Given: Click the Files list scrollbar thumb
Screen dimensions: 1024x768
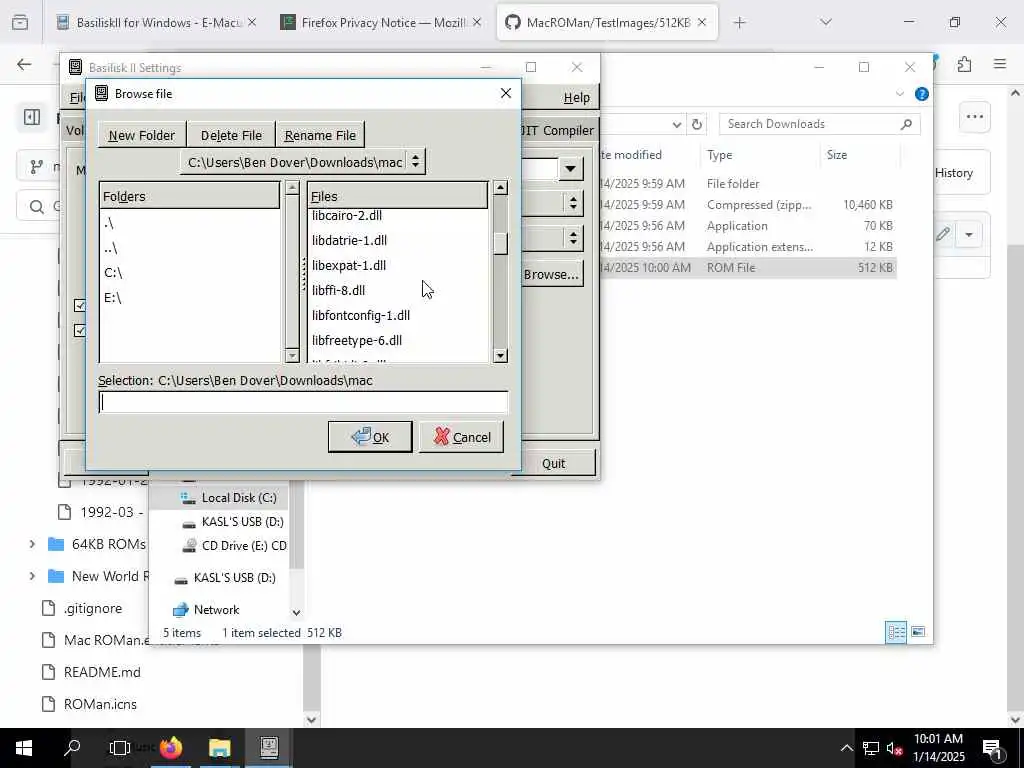Looking at the screenshot, I should 500,244.
